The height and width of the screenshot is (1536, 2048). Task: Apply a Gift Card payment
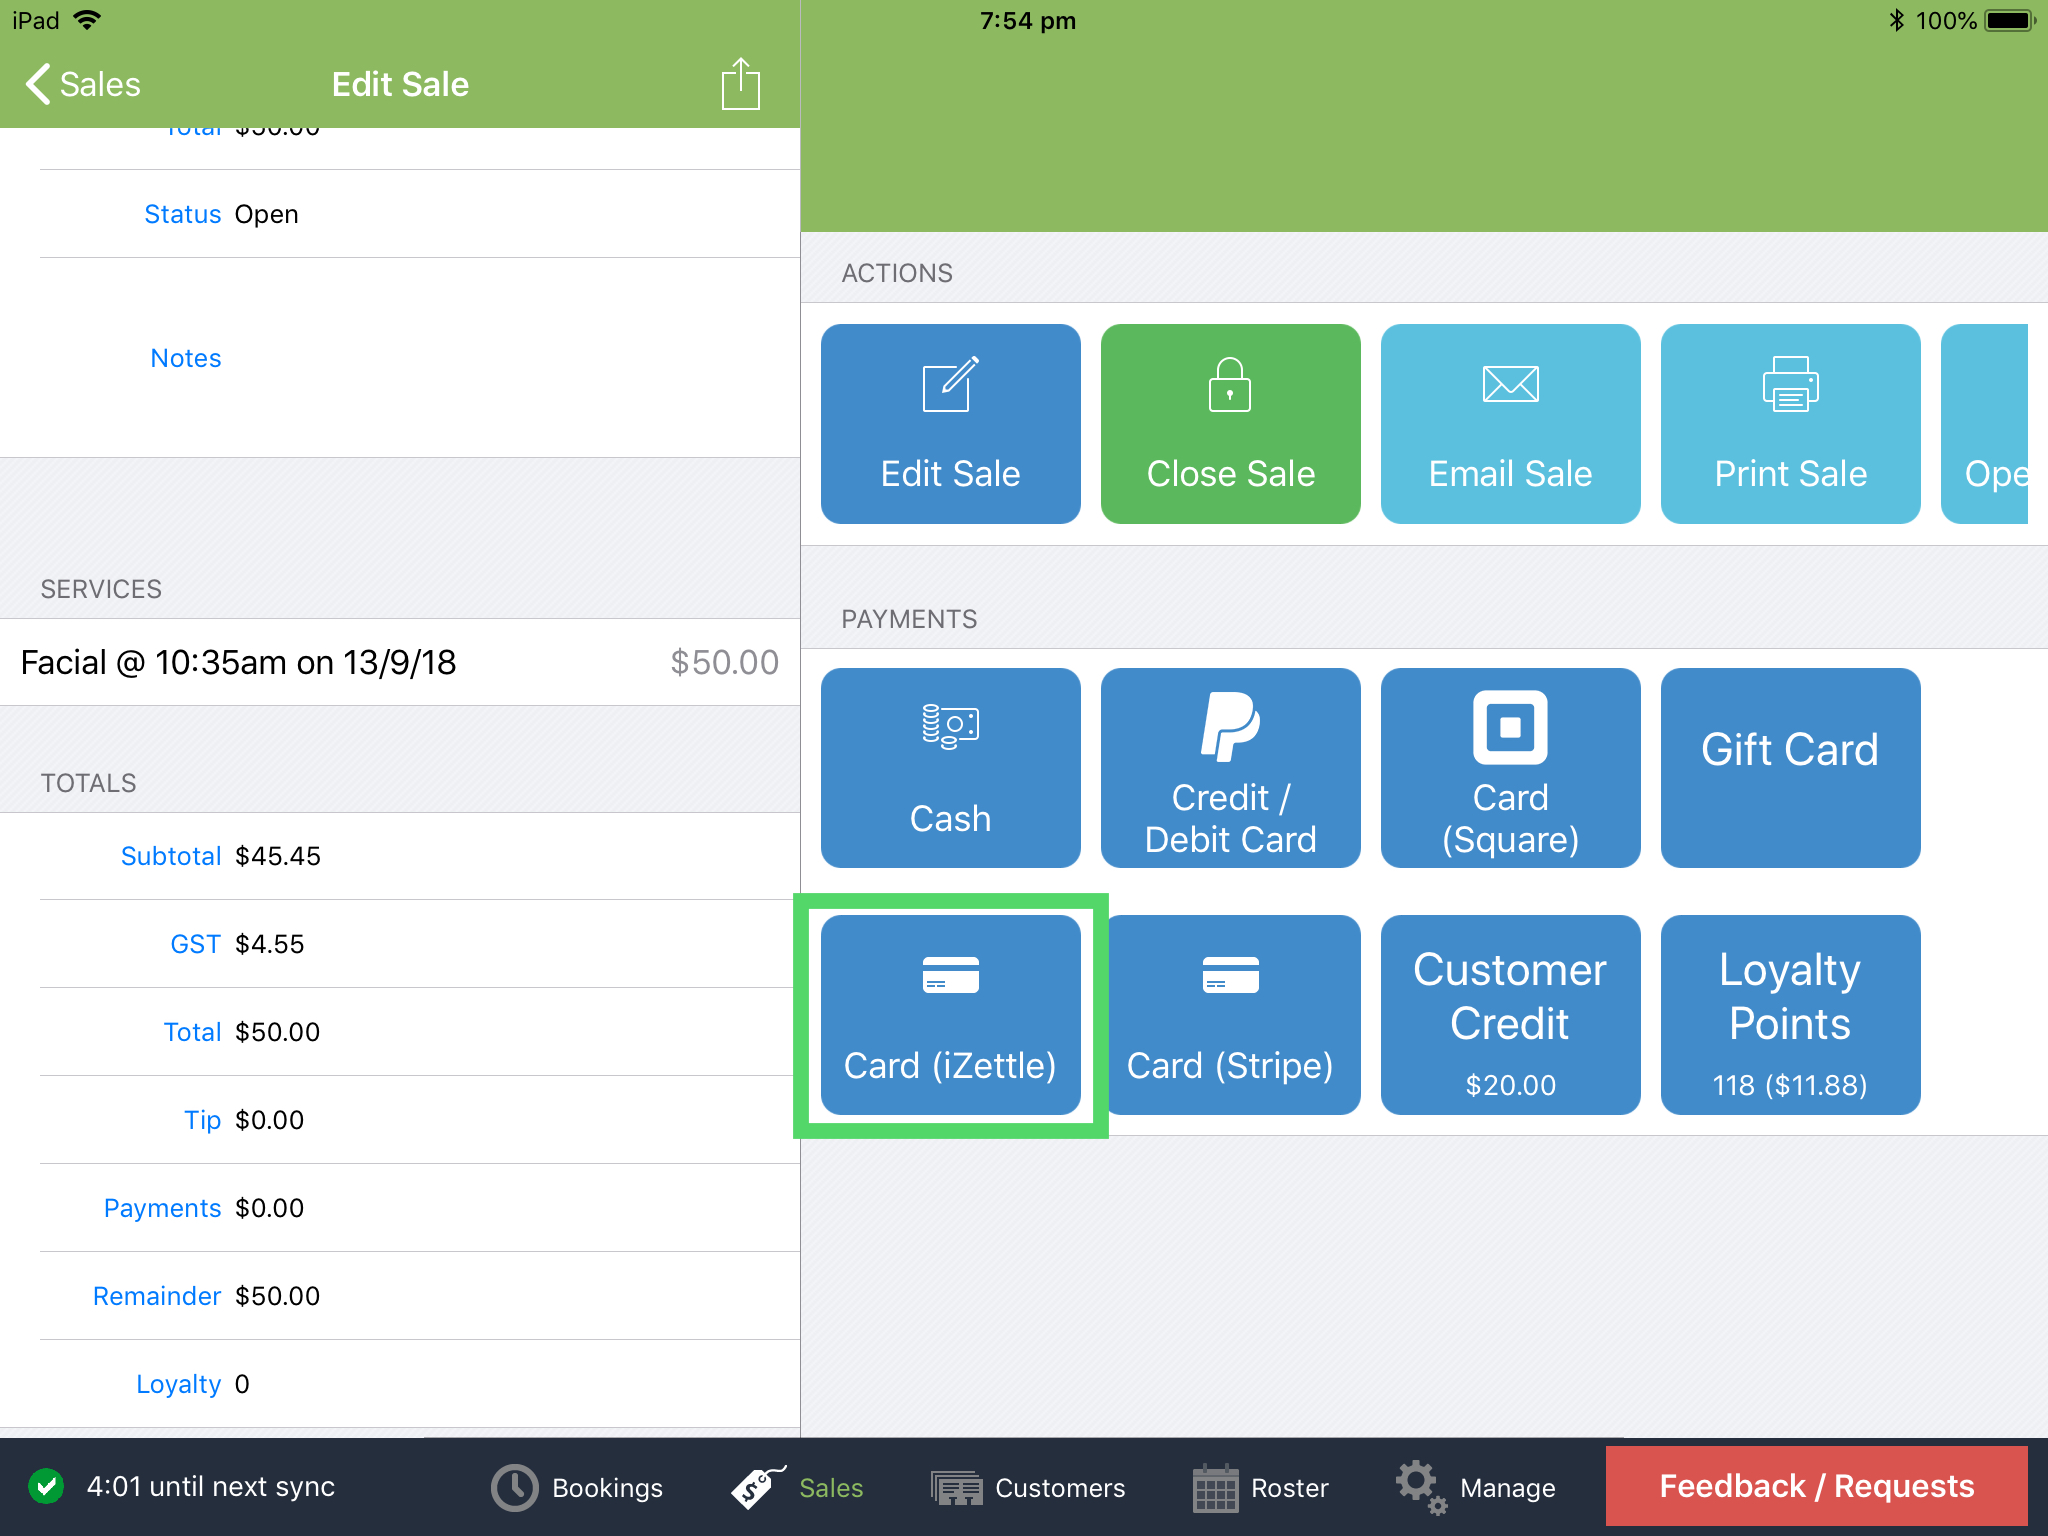point(1790,768)
